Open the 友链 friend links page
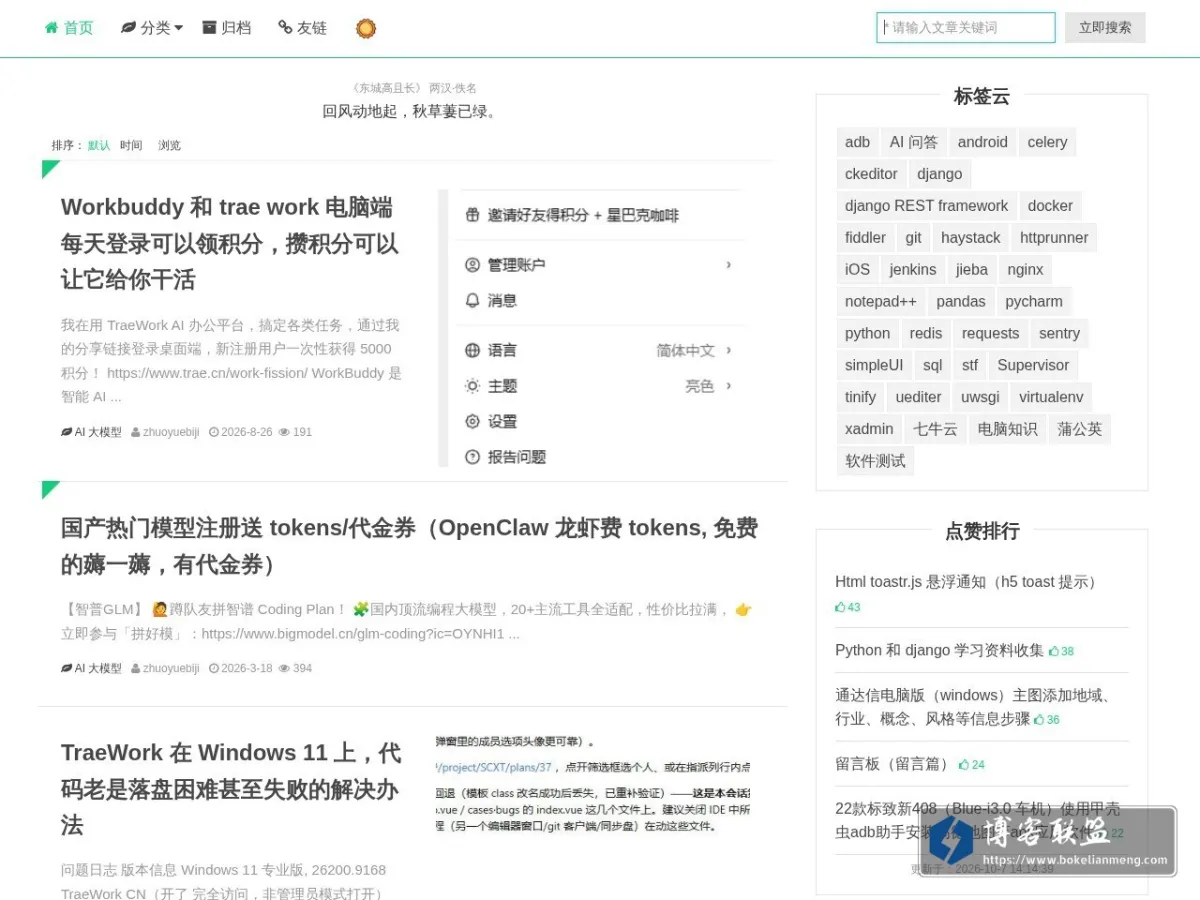 click(303, 28)
